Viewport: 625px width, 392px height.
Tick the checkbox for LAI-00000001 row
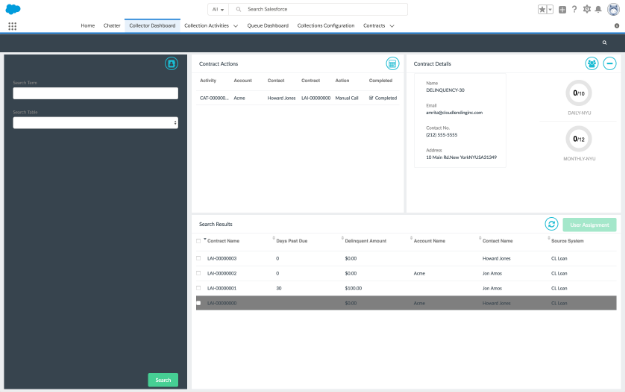199,288
